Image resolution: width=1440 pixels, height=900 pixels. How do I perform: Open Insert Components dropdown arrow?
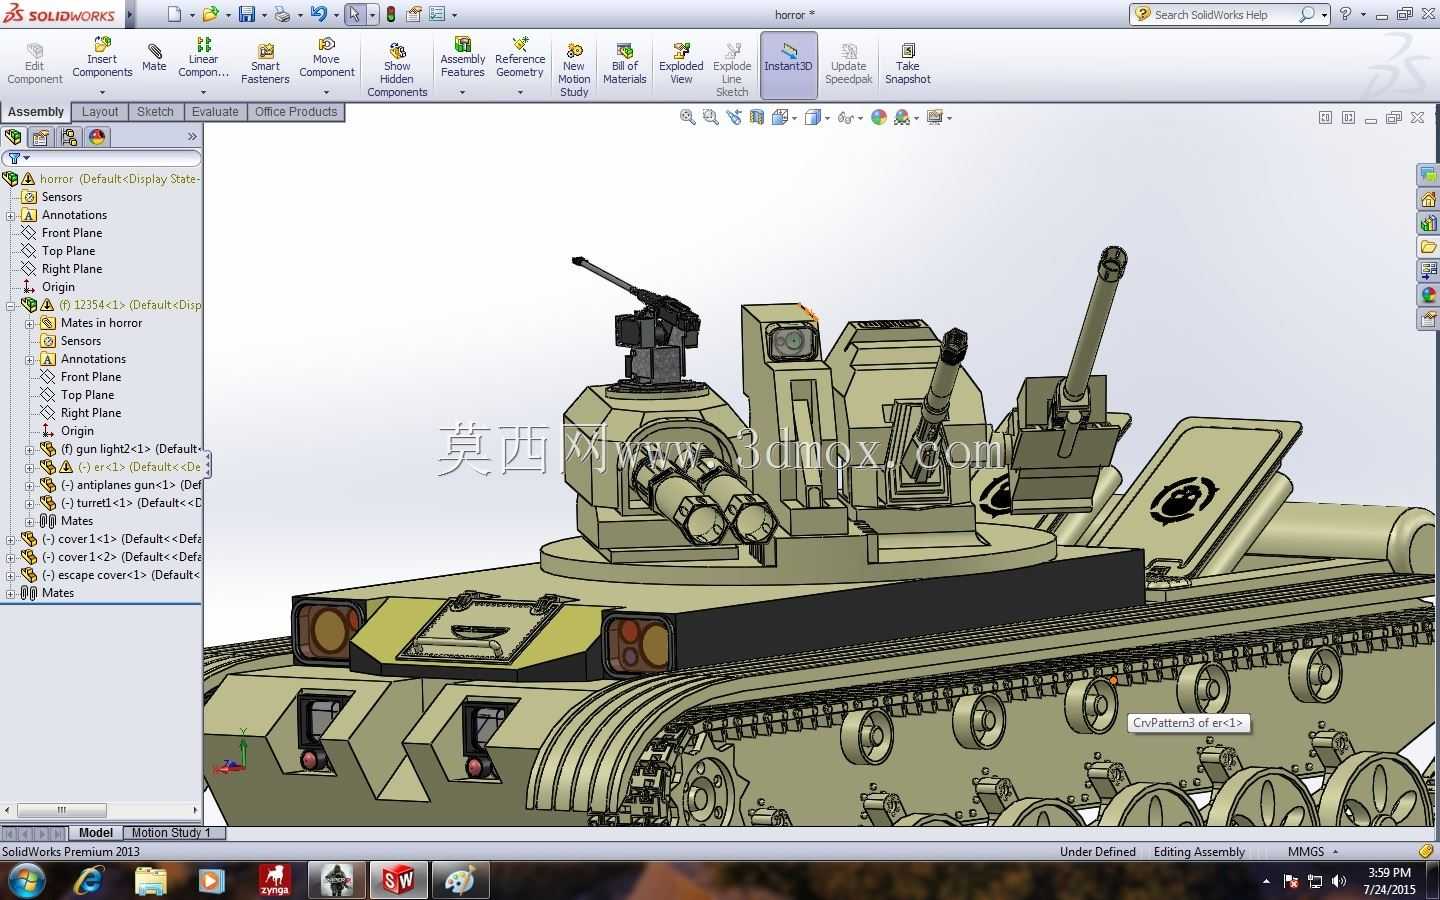tap(102, 92)
